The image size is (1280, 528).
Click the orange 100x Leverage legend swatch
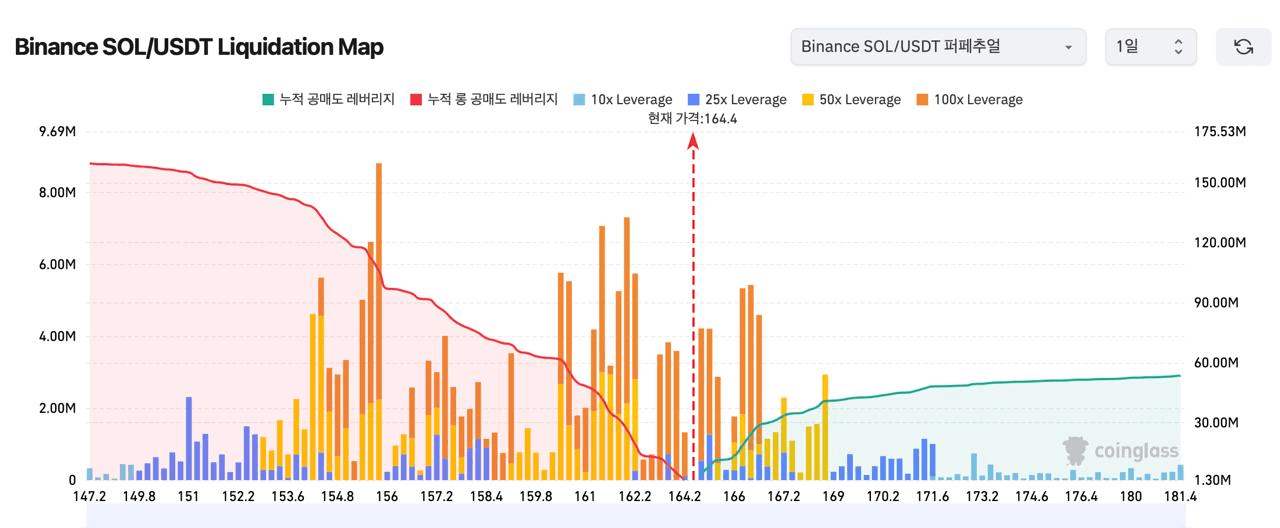click(922, 99)
